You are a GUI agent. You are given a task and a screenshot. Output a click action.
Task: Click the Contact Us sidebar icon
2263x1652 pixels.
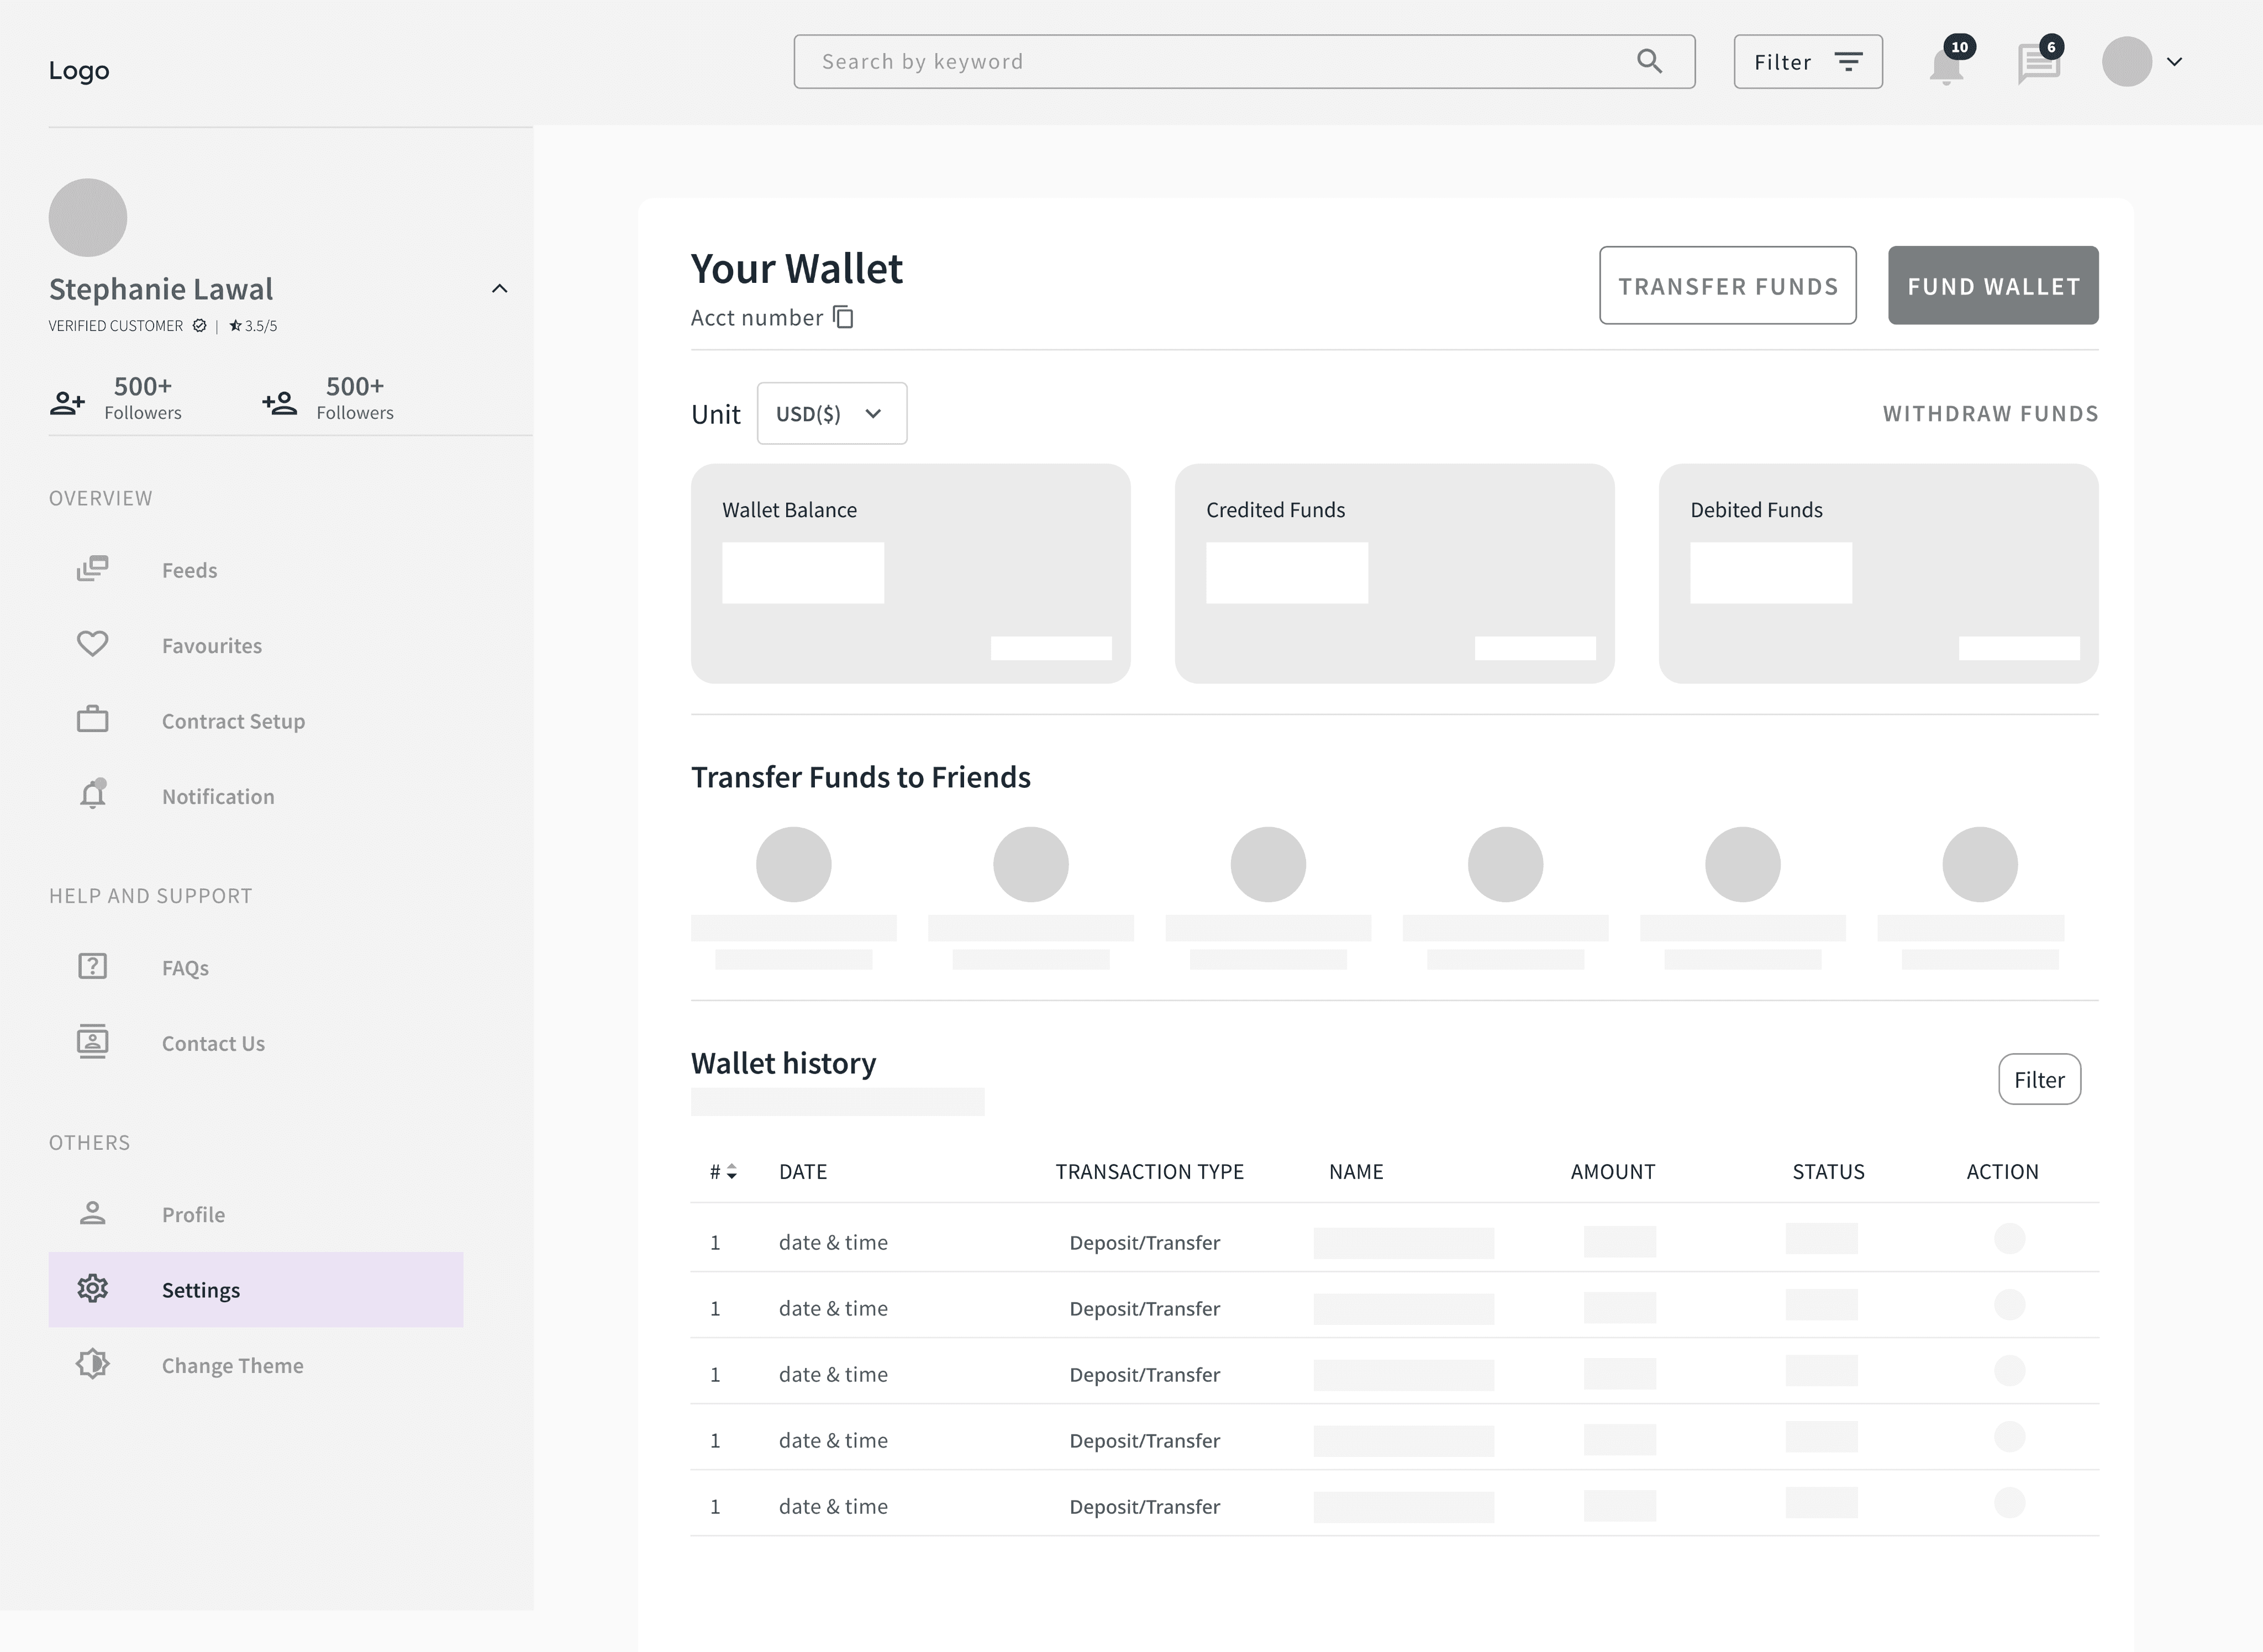[x=93, y=1042]
